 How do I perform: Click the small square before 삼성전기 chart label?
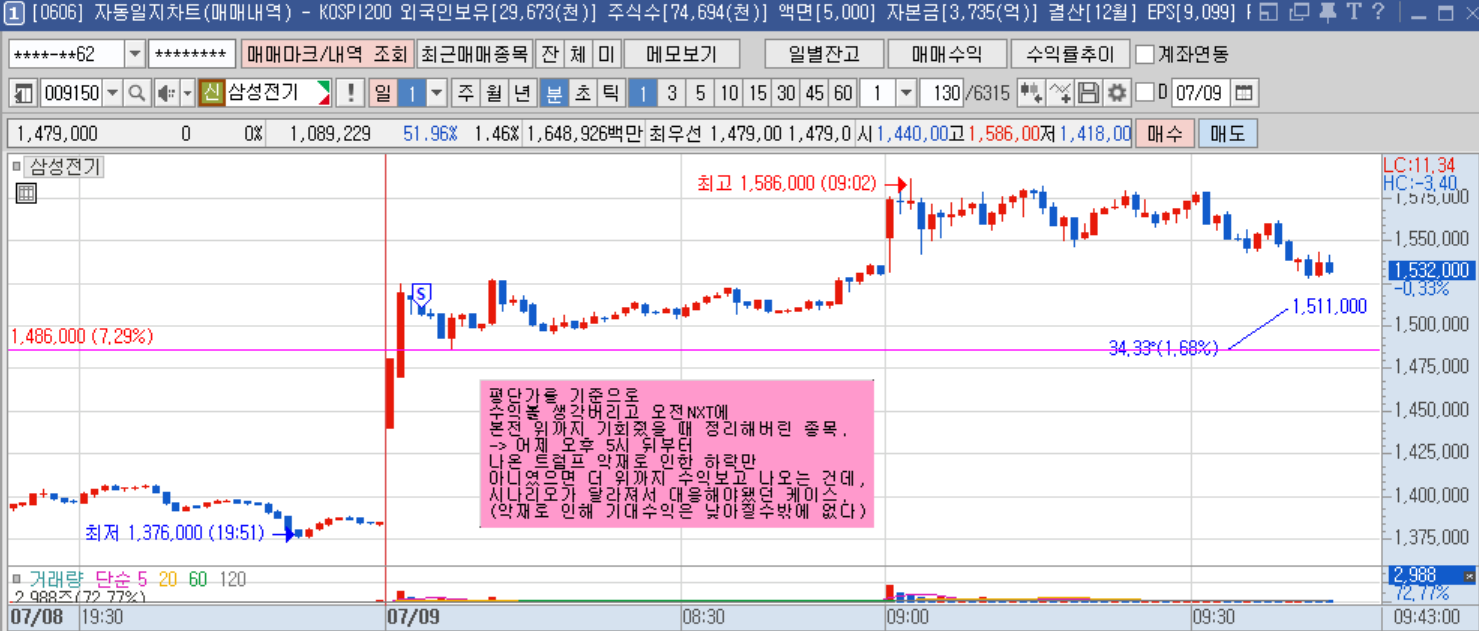pos(16,167)
